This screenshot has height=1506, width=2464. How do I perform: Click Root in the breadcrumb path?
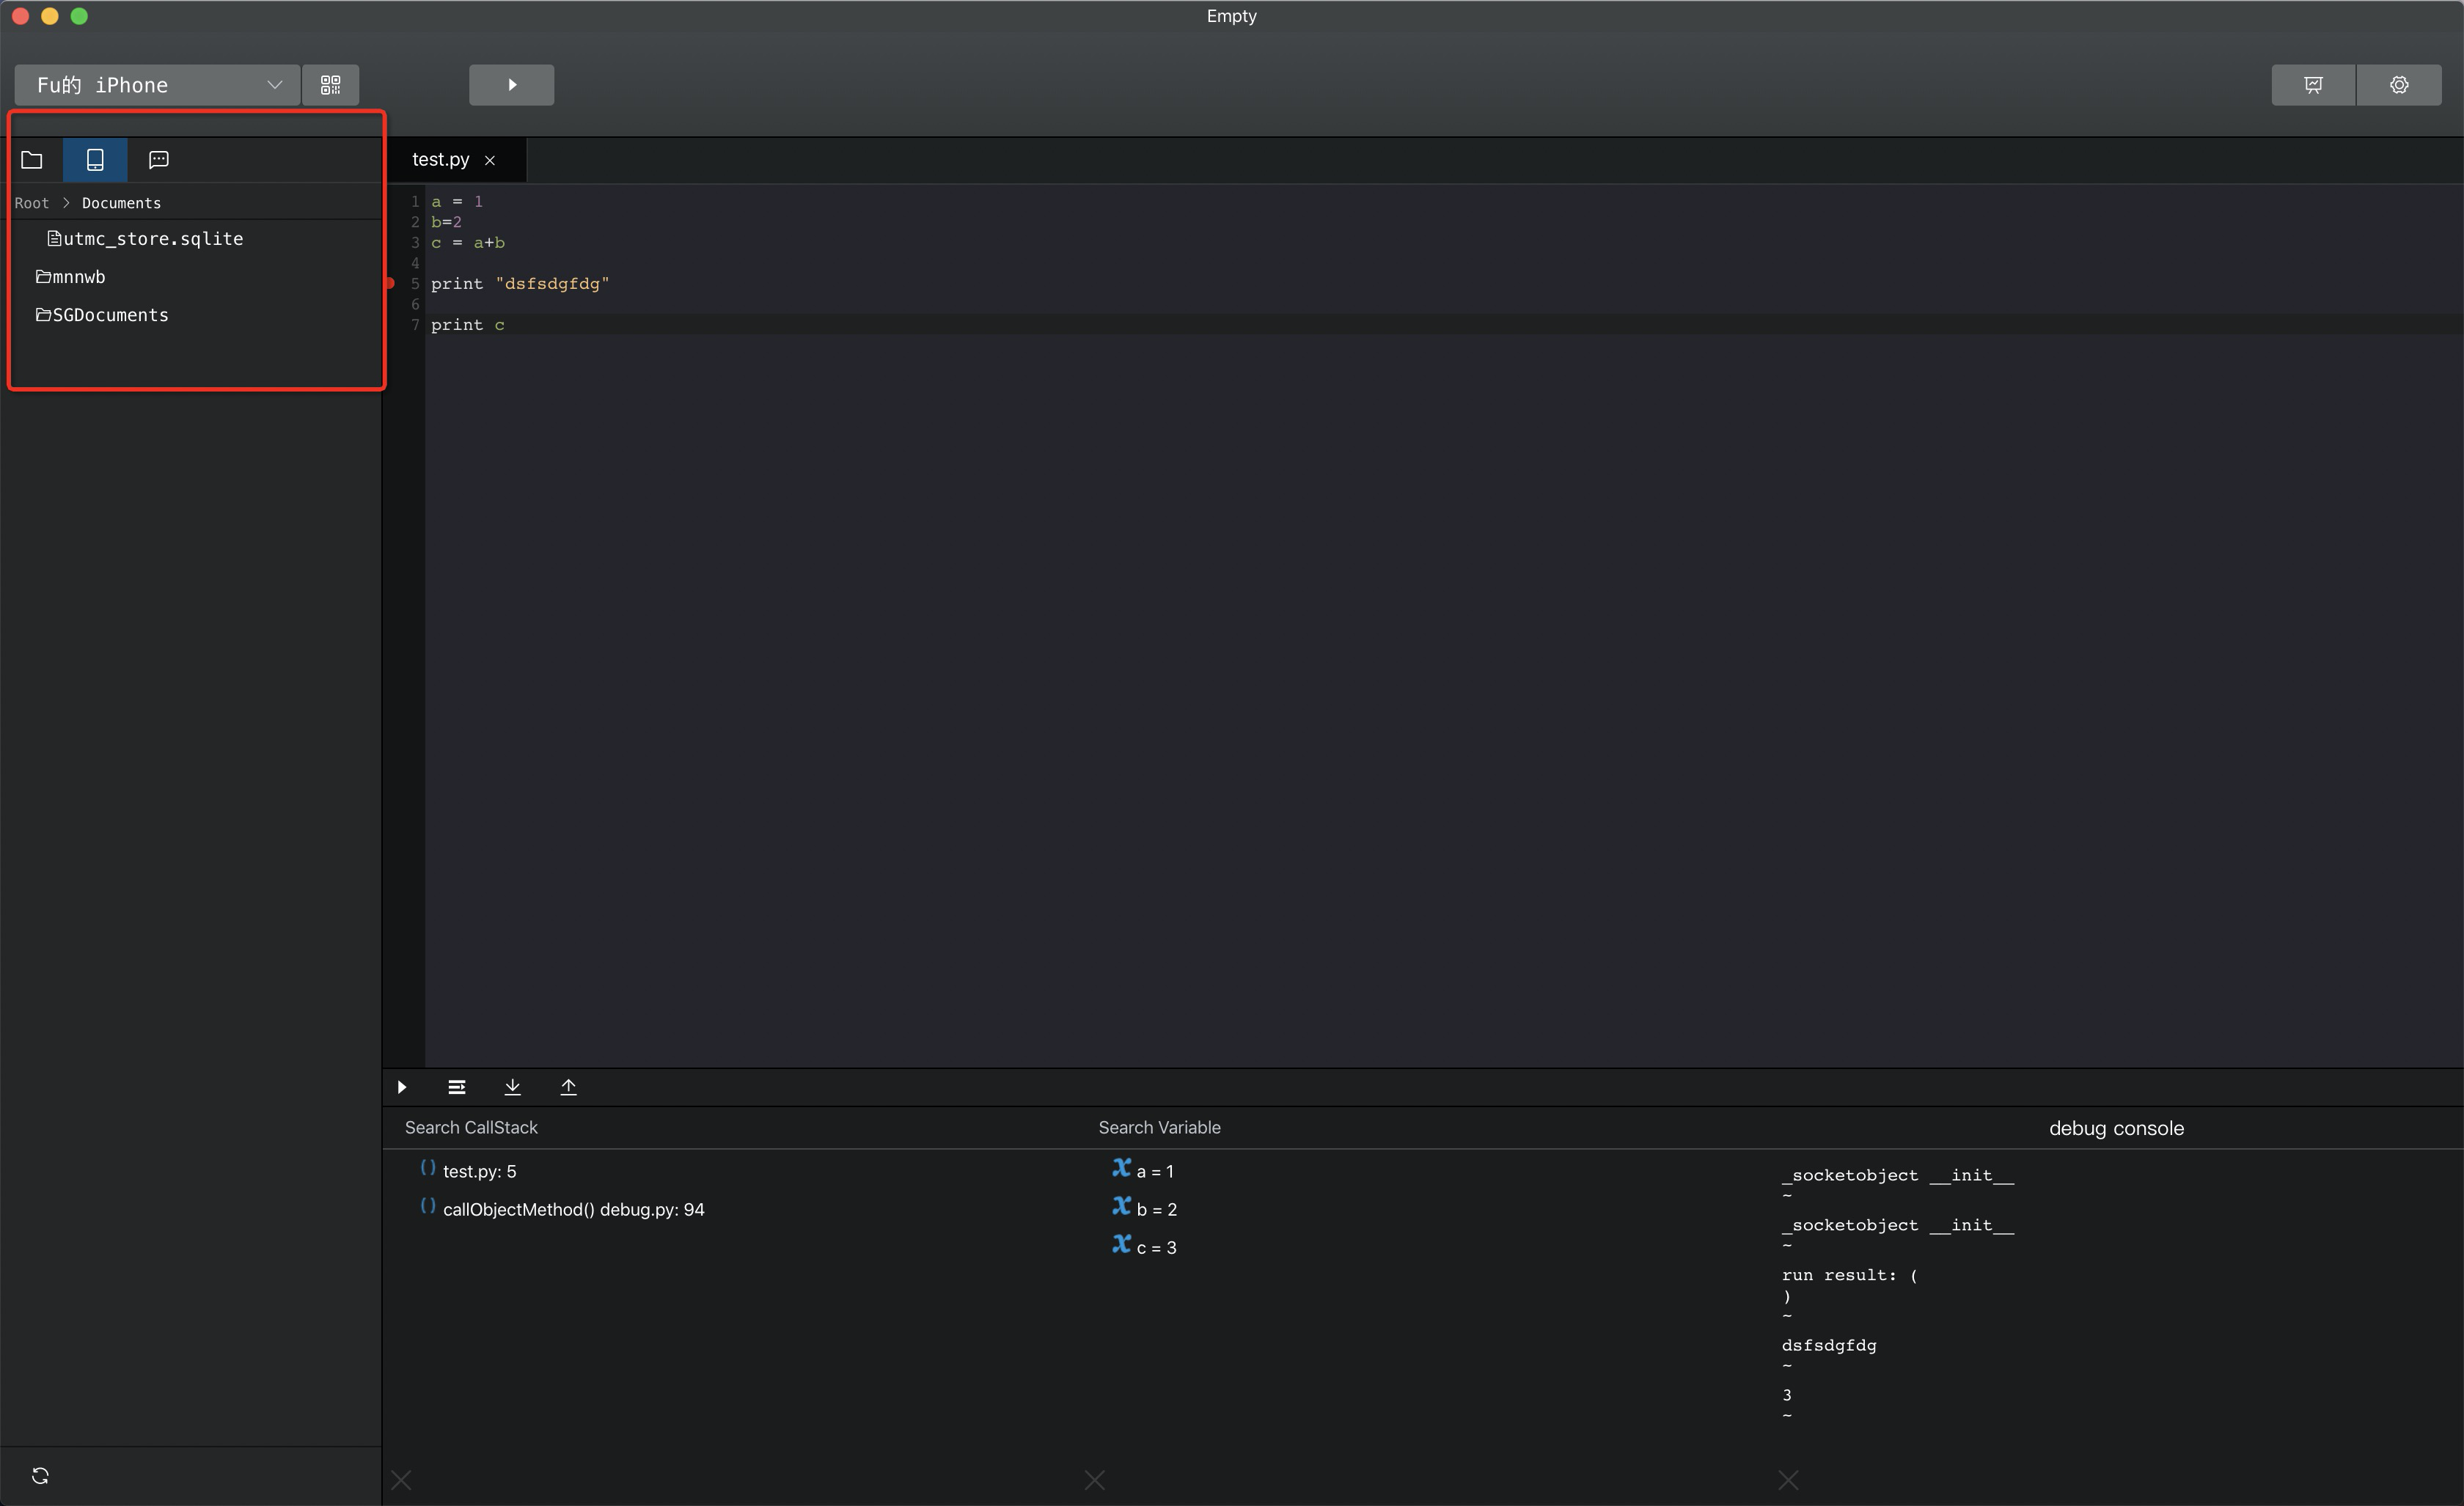click(x=32, y=203)
